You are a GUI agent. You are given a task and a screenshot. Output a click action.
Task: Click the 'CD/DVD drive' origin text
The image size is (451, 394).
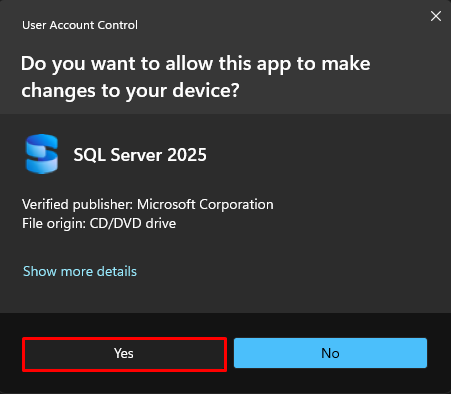[133, 223]
